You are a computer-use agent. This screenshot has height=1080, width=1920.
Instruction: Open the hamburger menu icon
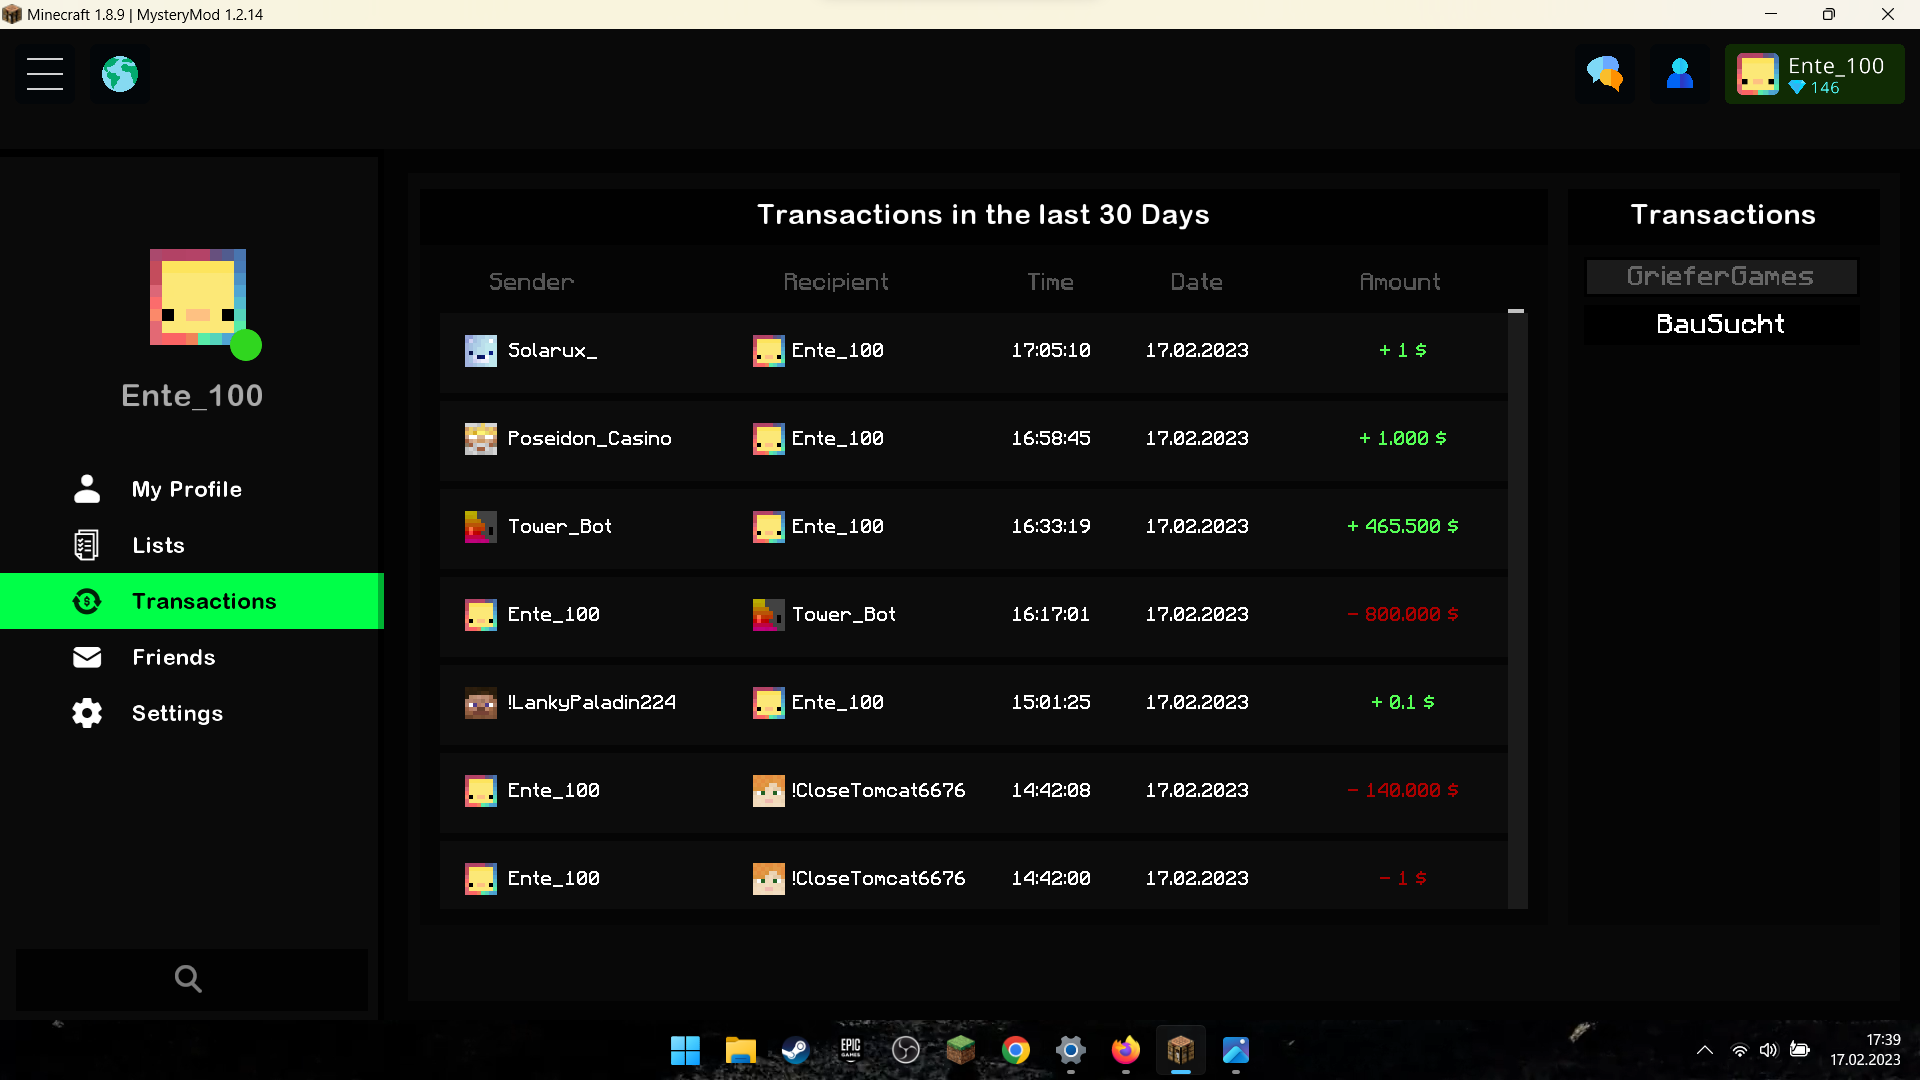45,74
